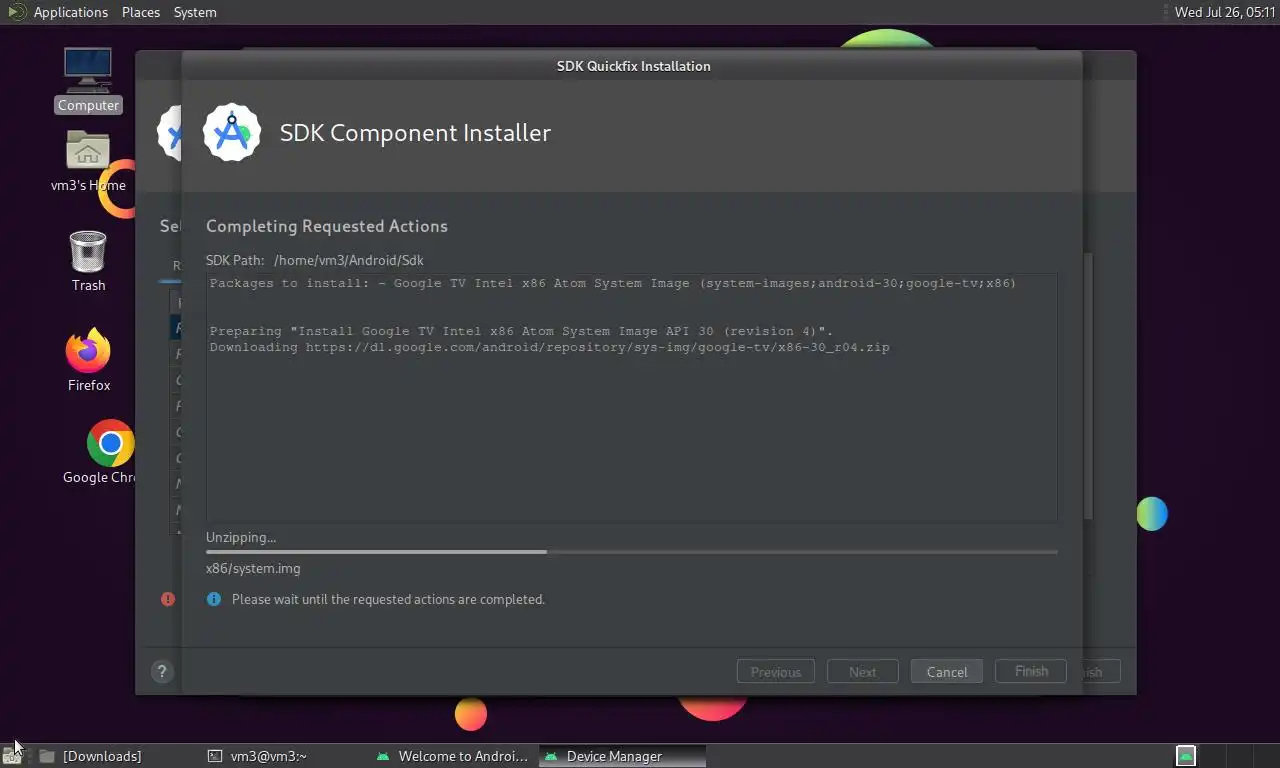Viewport: 1280px width, 768px height.
Task: Click the Finish button in SDK installer
Action: tap(1031, 671)
